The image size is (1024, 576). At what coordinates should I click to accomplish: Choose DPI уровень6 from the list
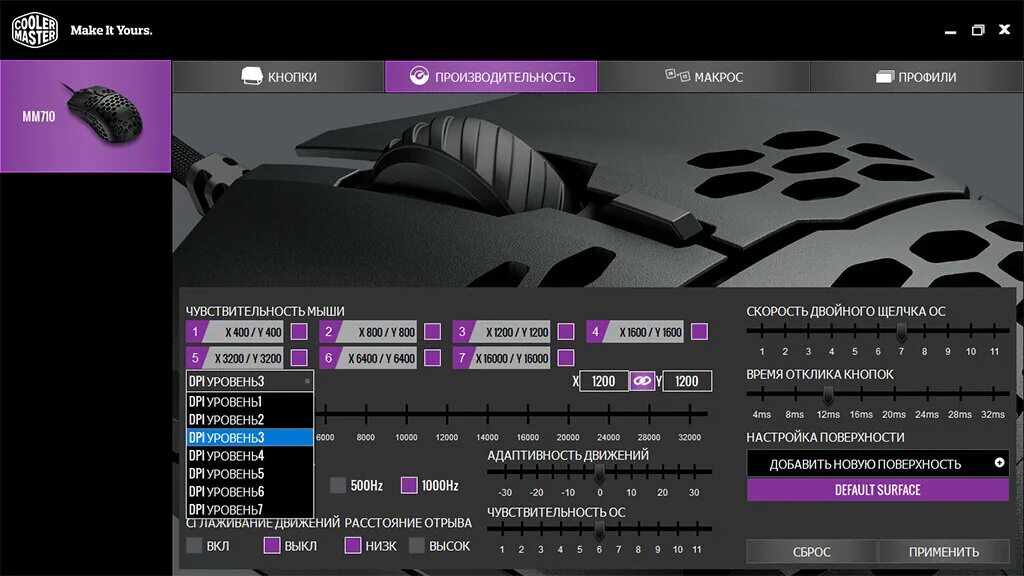tap(249, 492)
